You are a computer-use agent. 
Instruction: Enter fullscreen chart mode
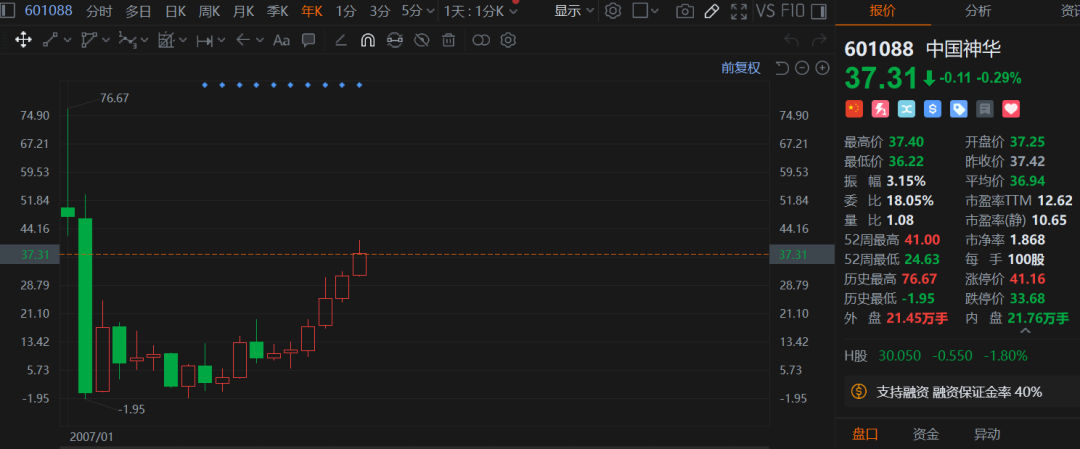click(739, 10)
